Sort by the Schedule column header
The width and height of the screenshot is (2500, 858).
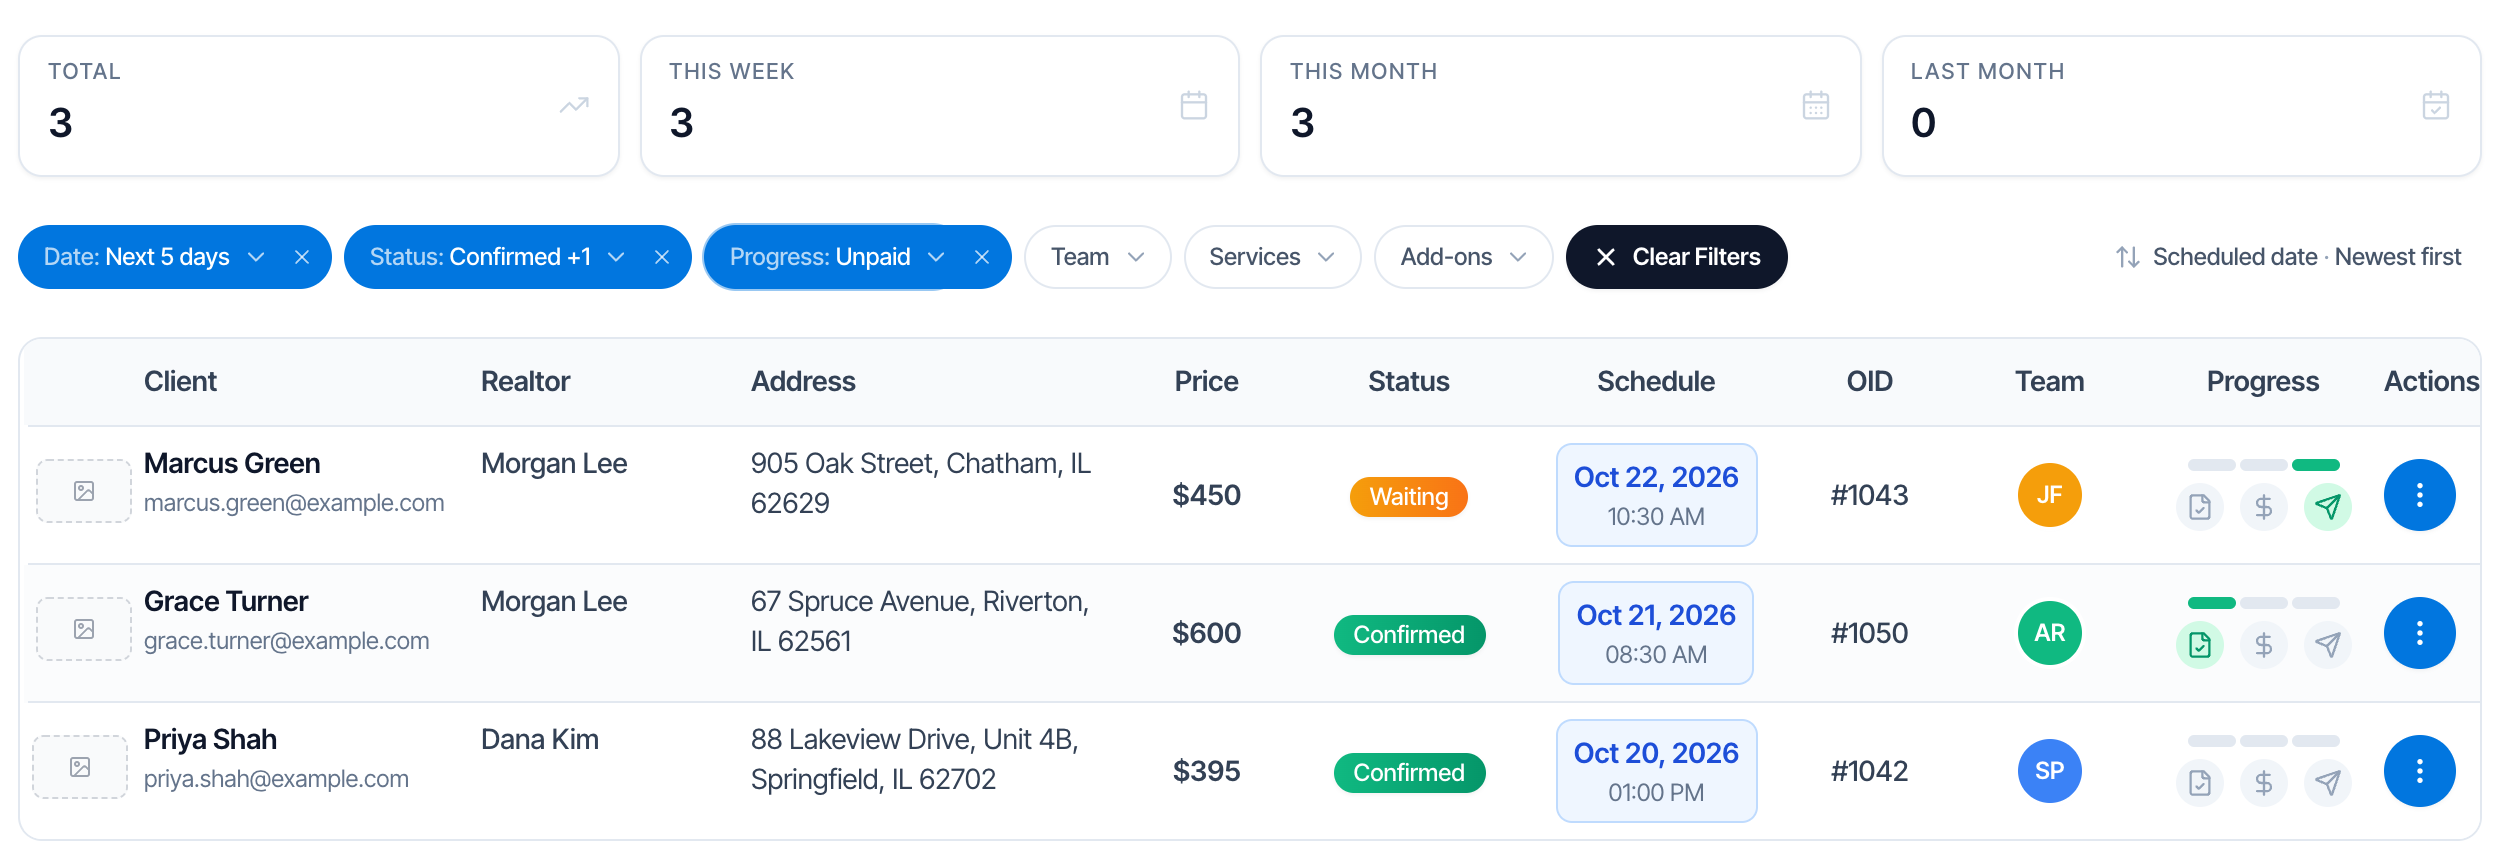click(x=1655, y=381)
